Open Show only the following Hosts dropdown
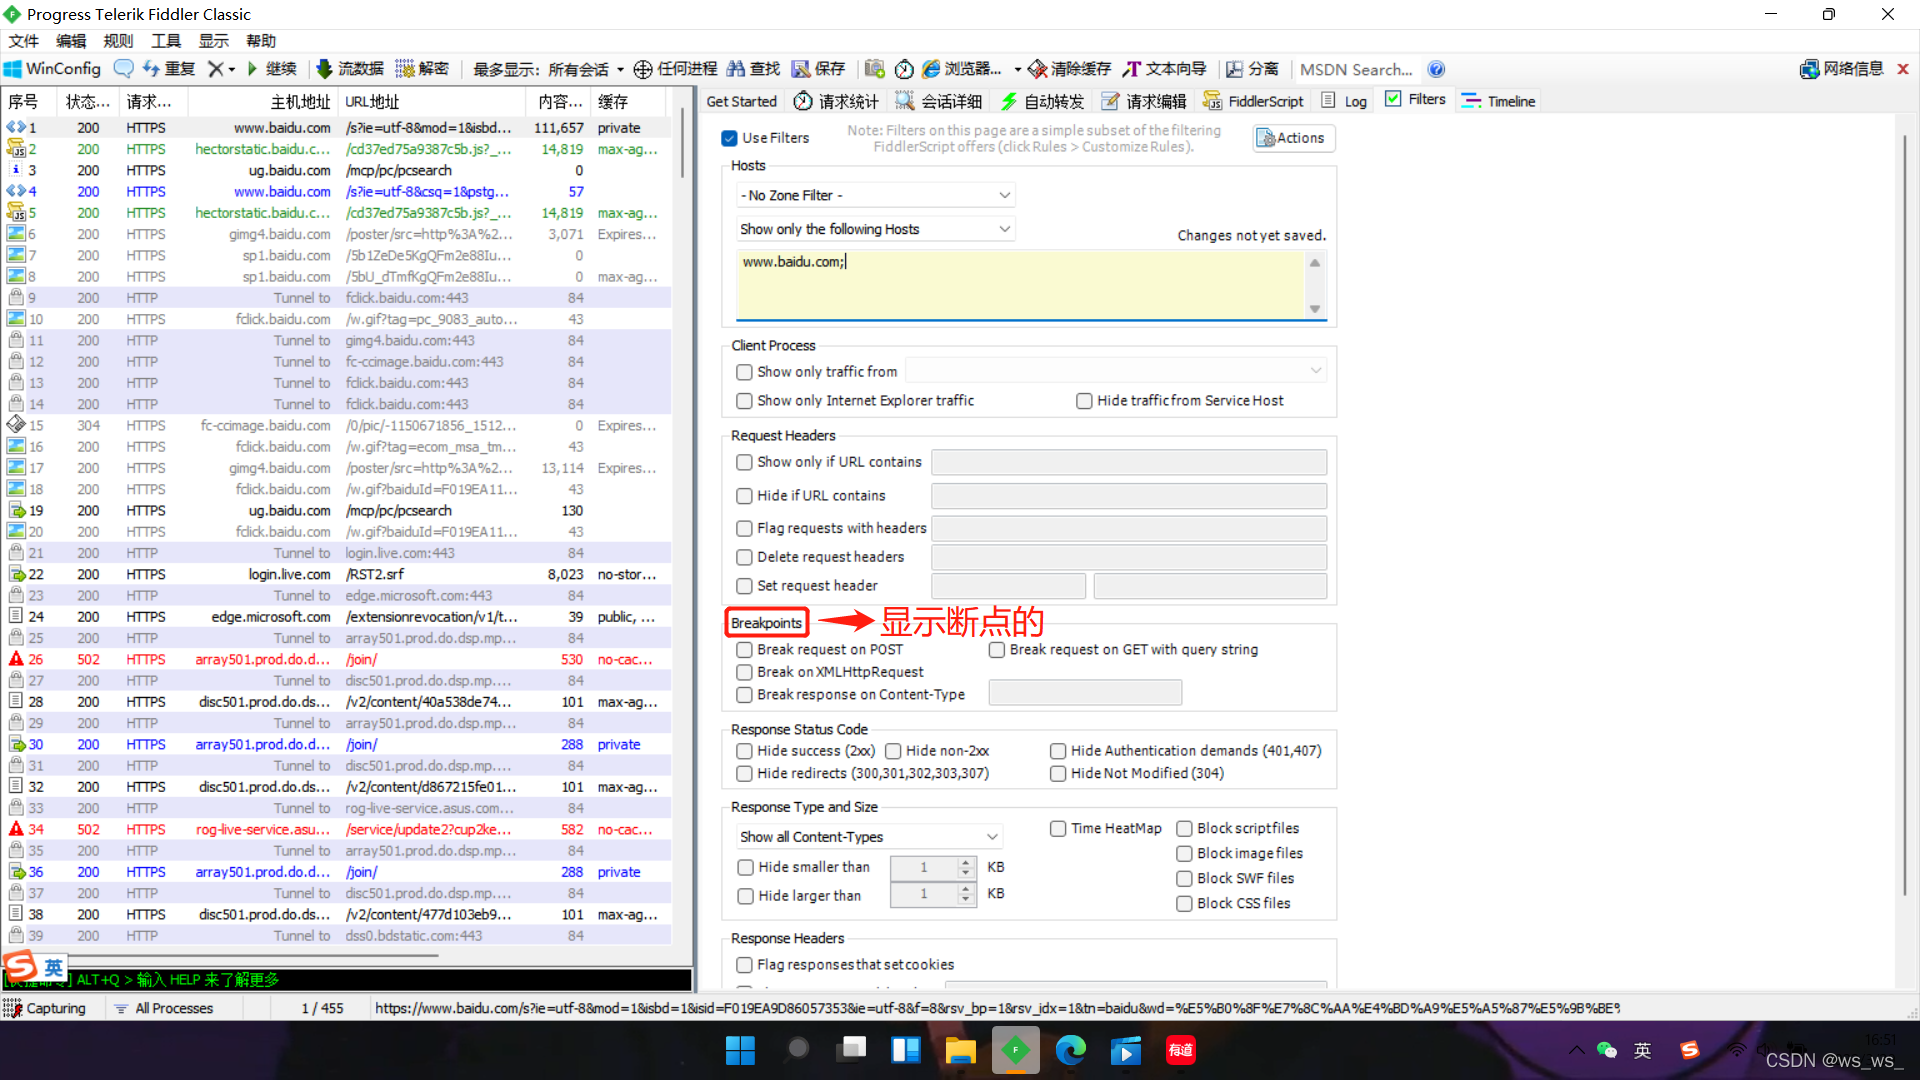The height and width of the screenshot is (1080, 1920). [x=875, y=229]
